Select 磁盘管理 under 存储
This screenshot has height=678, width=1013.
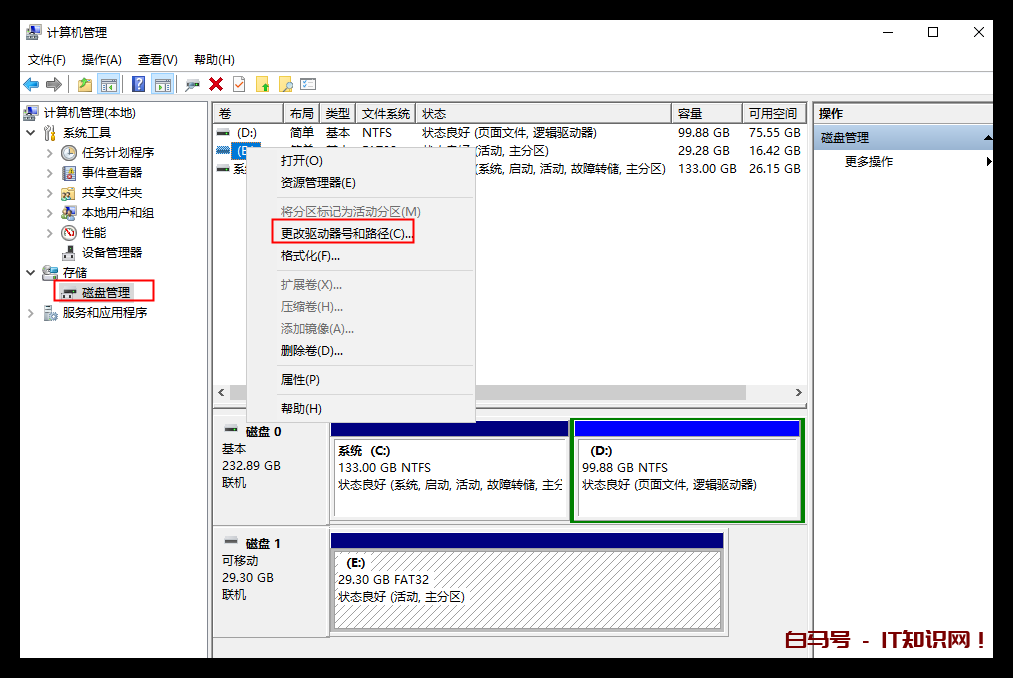(106, 292)
